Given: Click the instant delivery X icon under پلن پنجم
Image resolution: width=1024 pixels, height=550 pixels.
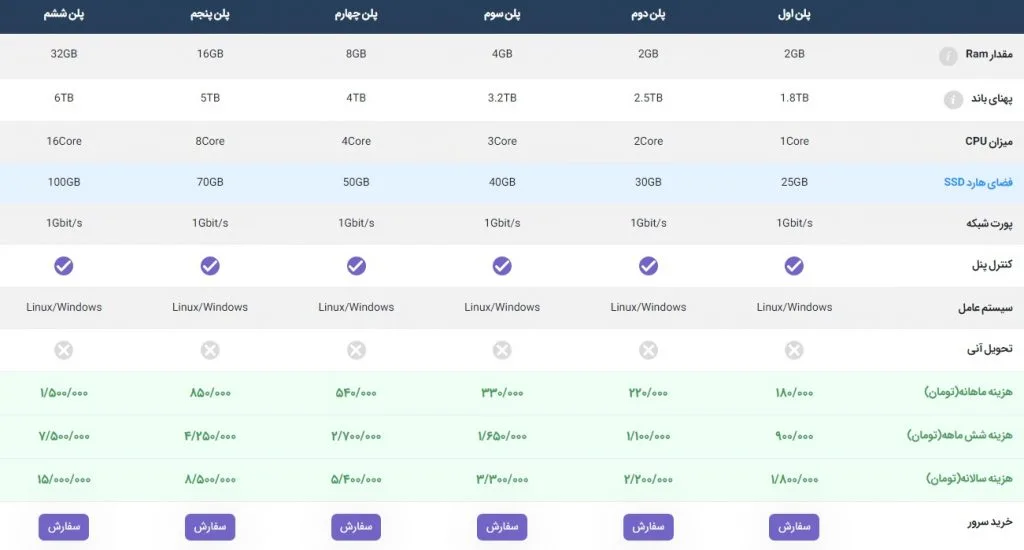Looking at the screenshot, I should tap(210, 350).
